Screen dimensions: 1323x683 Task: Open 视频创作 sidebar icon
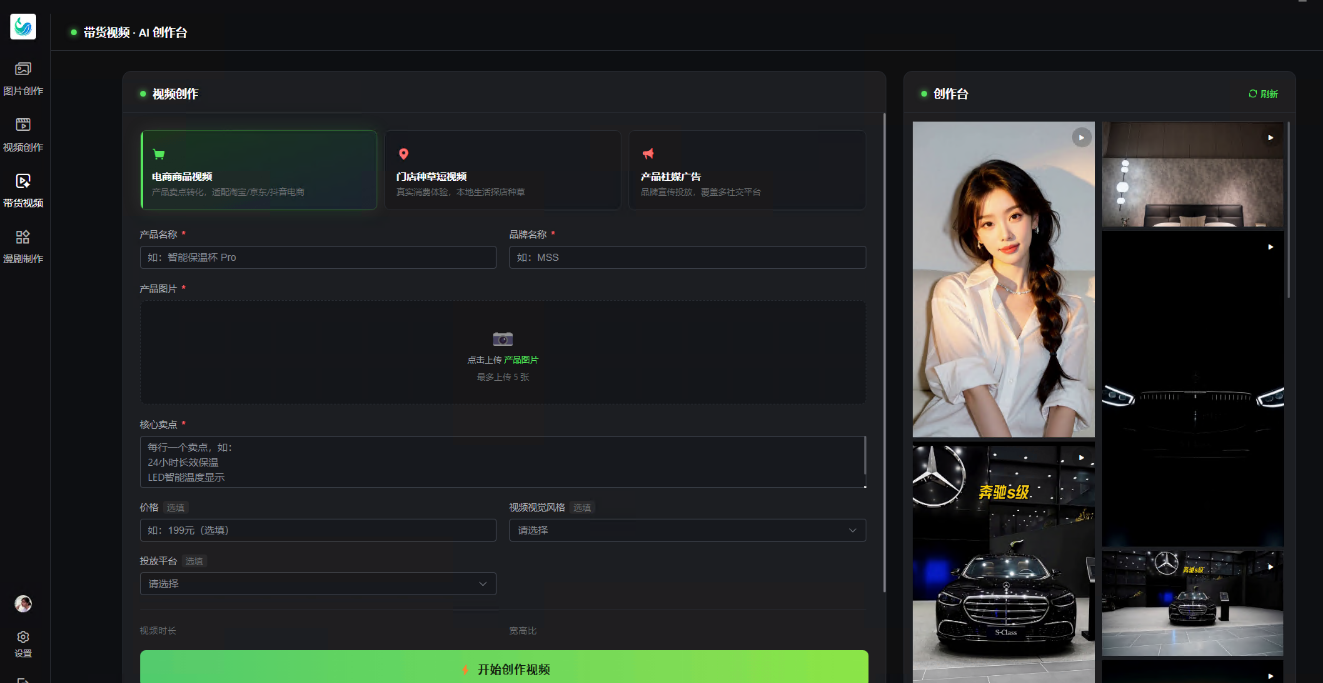[23, 134]
